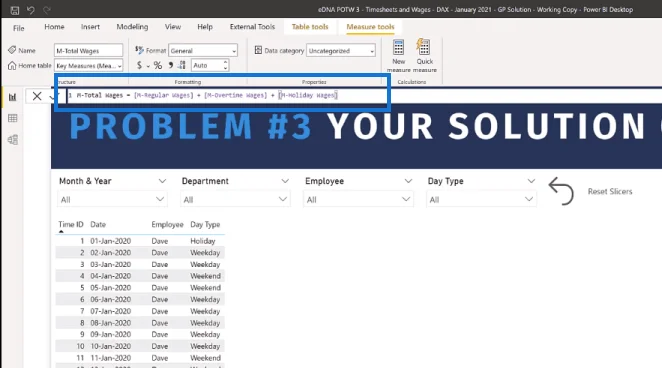The width and height of the screenshot is (662, 368).
Task: Collapse the Employee slicer header chevron
Action: 408,181
